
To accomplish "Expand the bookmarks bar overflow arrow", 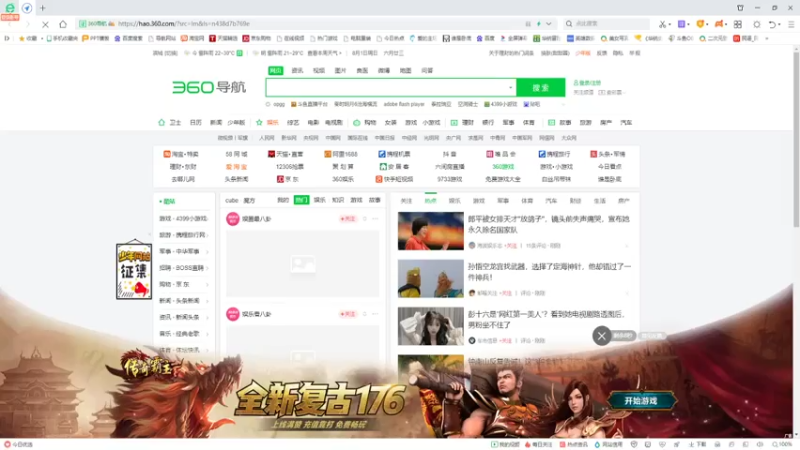I will pyautogui.click(x=767, y=38).
